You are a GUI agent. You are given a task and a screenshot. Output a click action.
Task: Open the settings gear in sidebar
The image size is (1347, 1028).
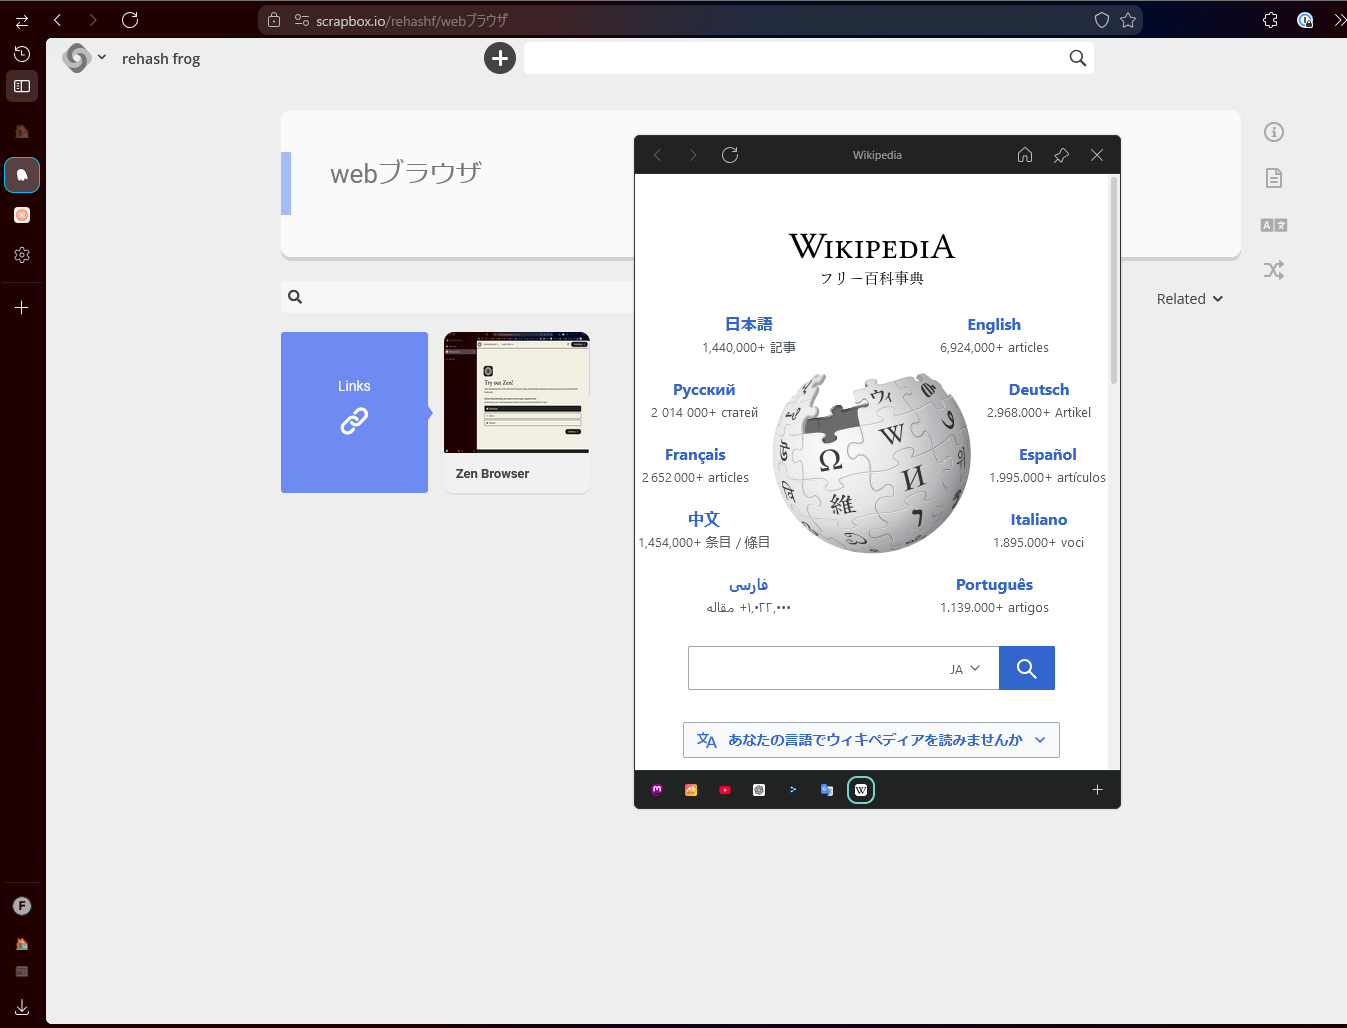pos(22,255)
